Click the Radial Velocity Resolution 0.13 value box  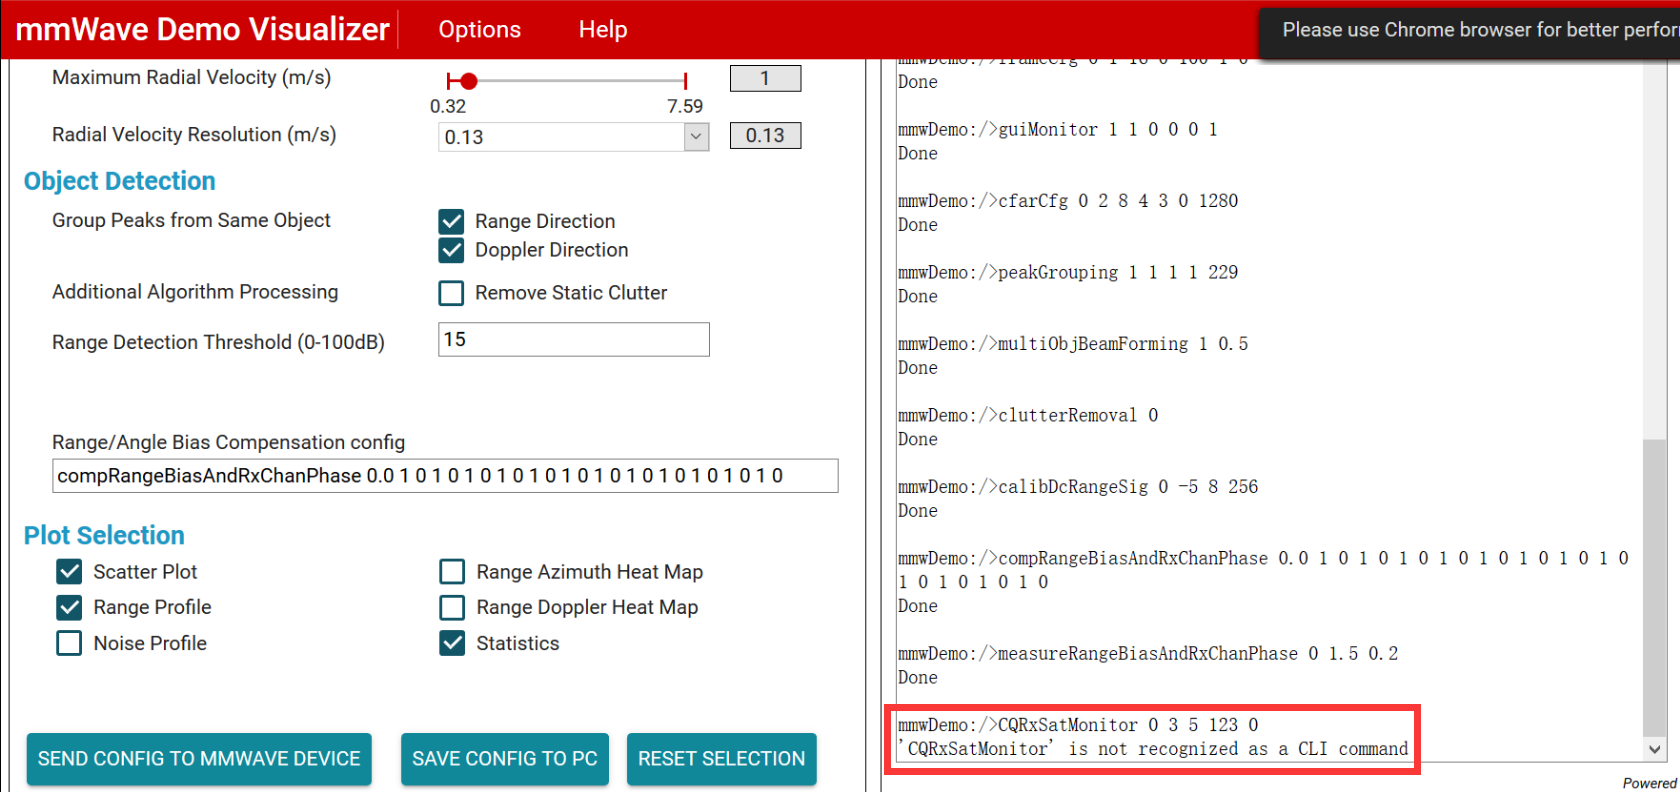[x=765, y=135]
